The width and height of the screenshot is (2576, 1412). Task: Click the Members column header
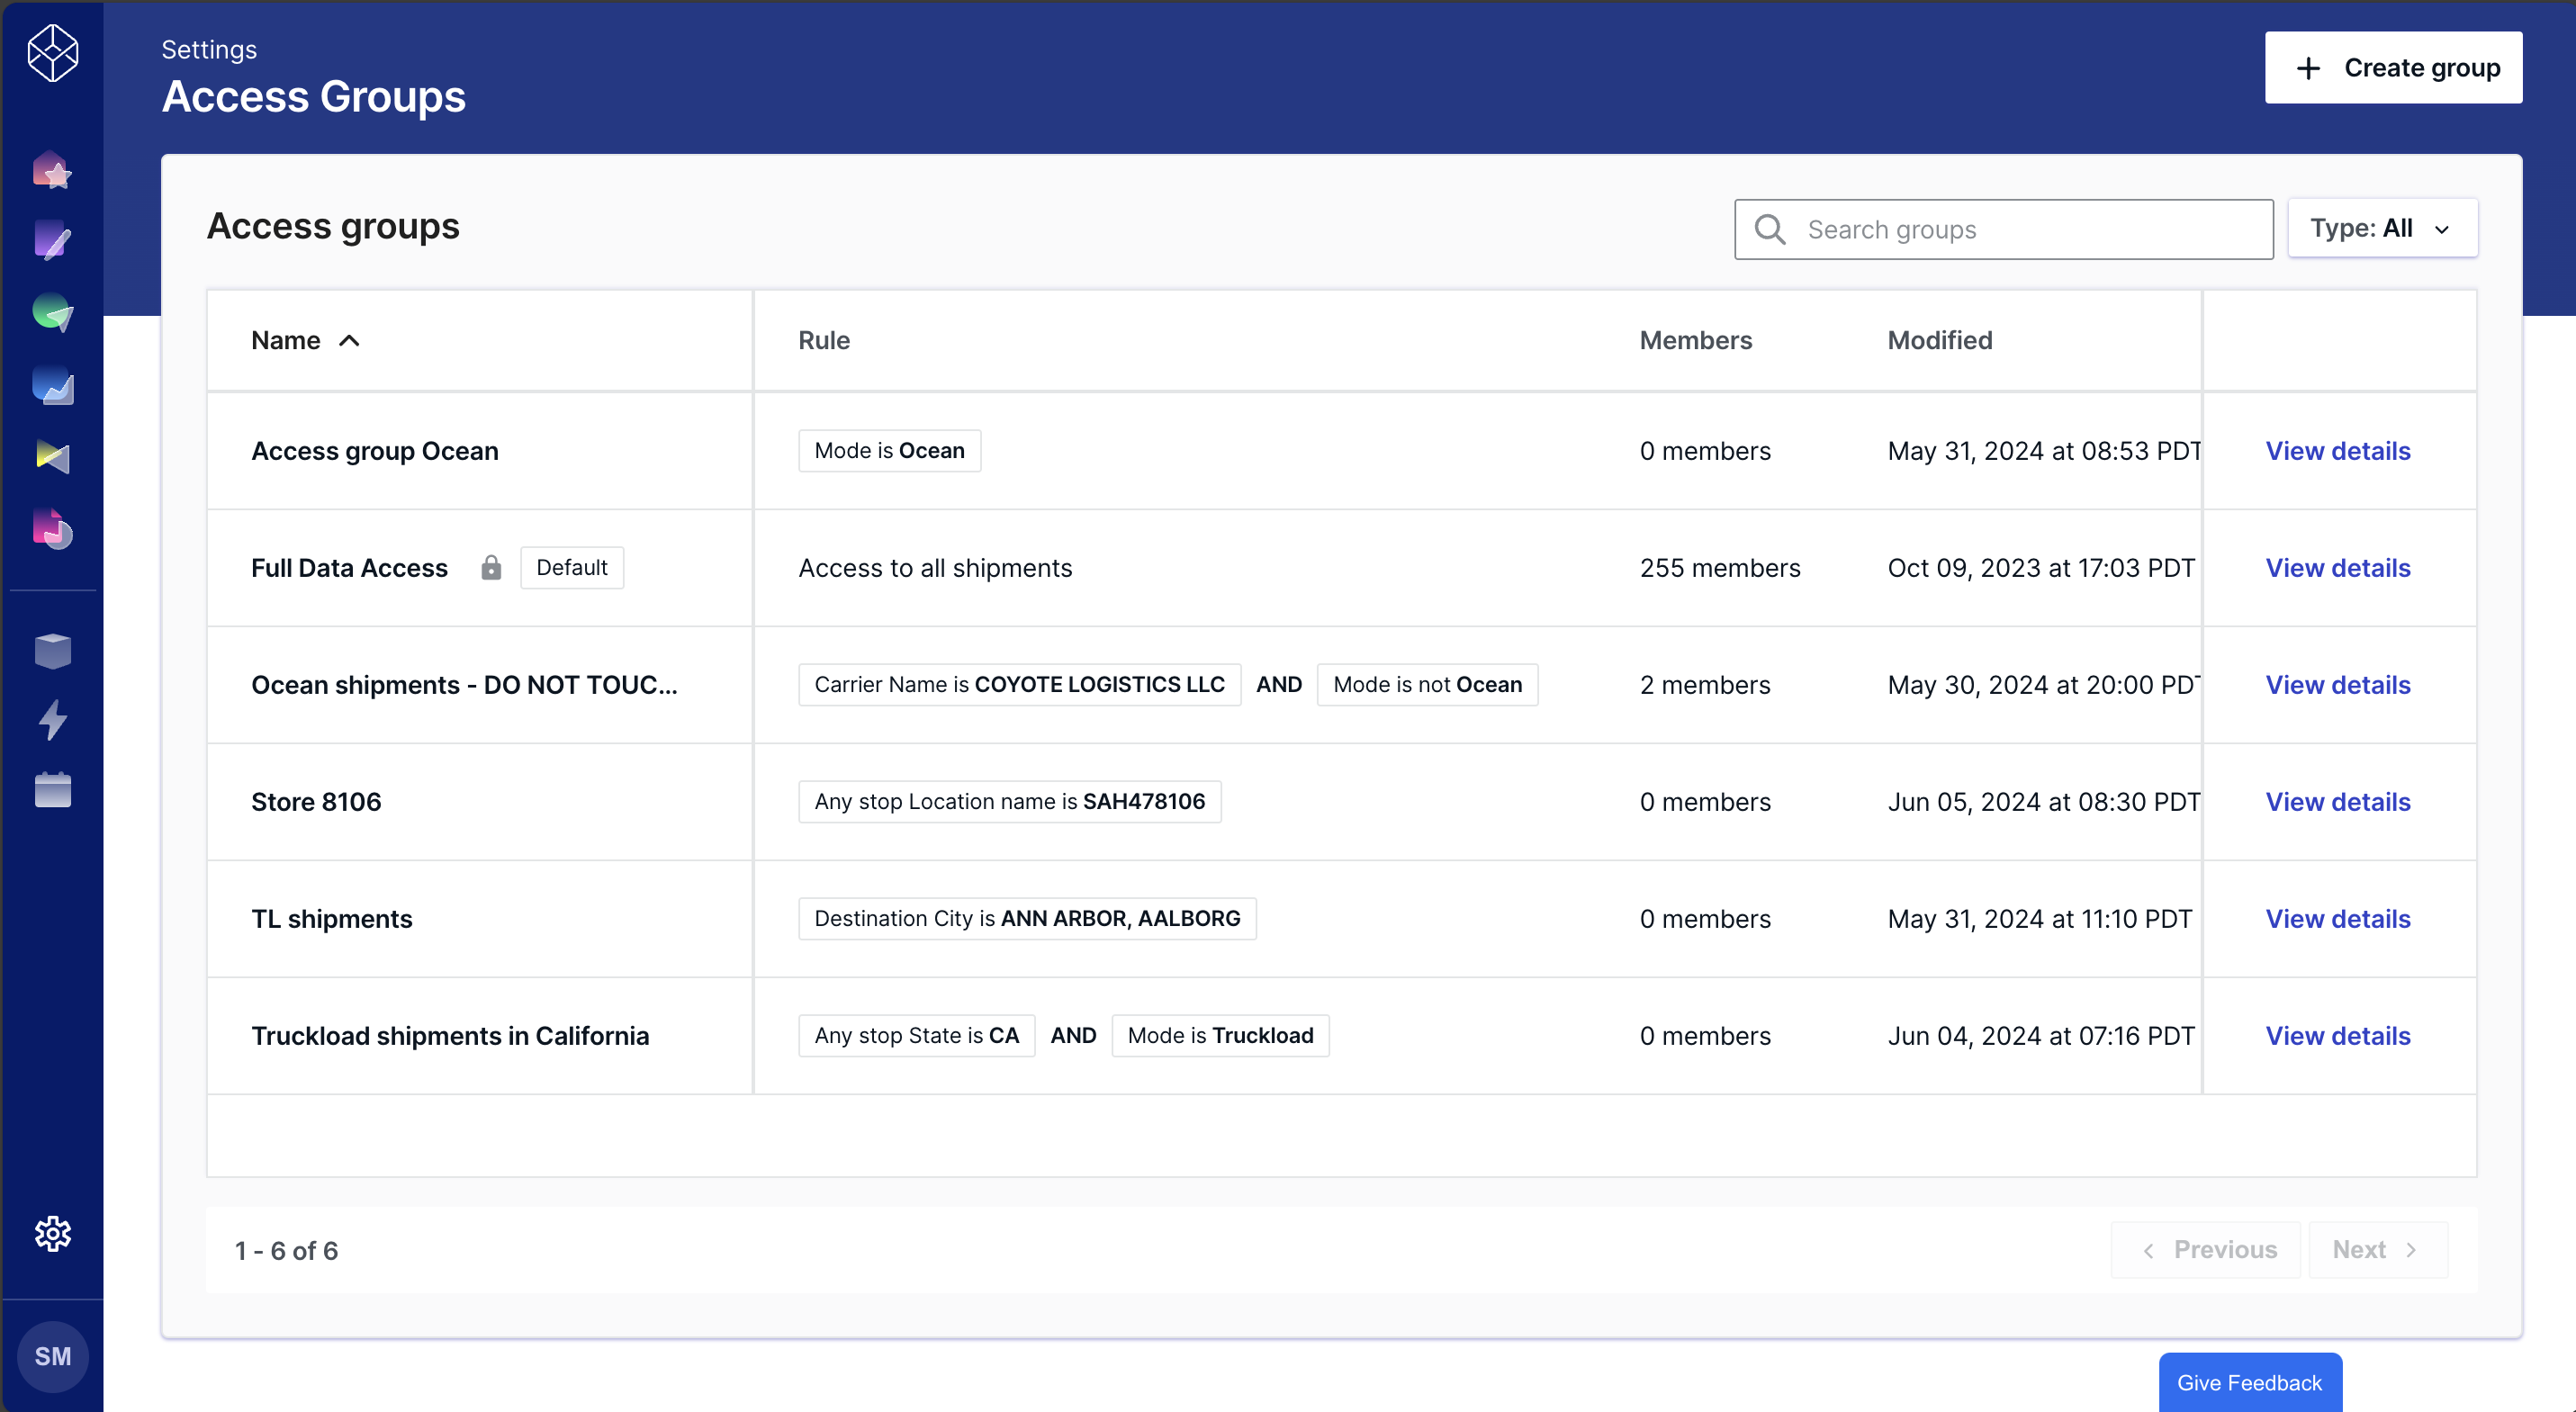pyautogui.click(x=1696, y=341)
